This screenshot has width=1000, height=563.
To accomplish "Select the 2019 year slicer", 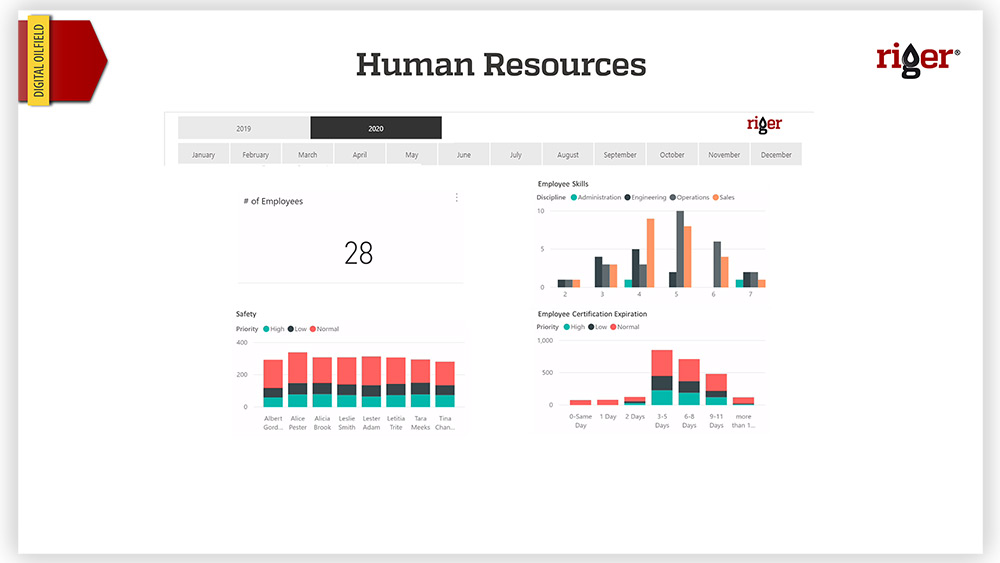I will [244, 128].
